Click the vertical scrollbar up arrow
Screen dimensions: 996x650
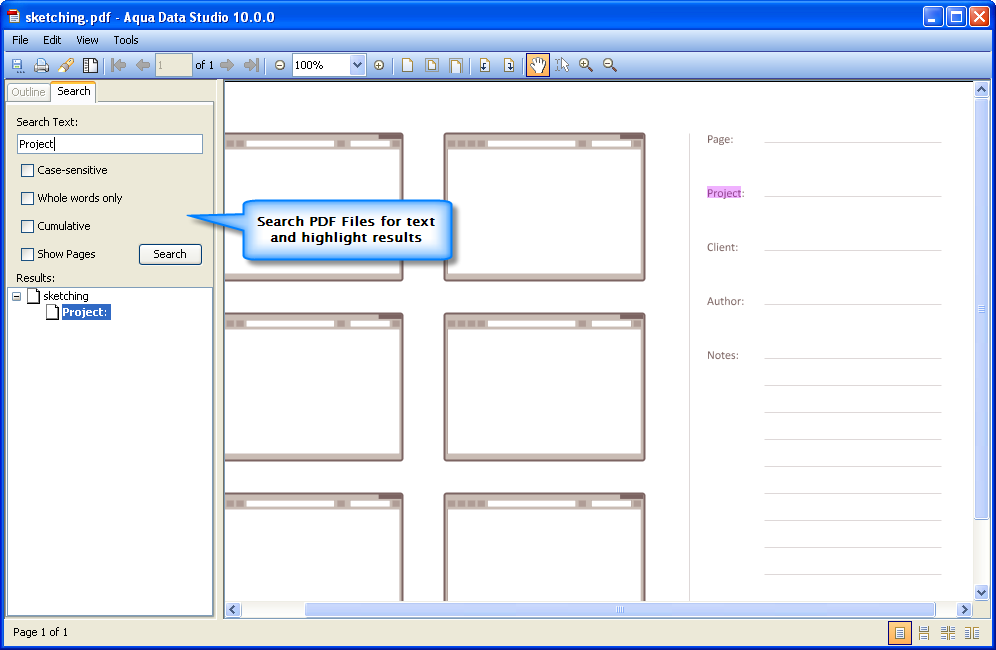[x=981, y=90]
